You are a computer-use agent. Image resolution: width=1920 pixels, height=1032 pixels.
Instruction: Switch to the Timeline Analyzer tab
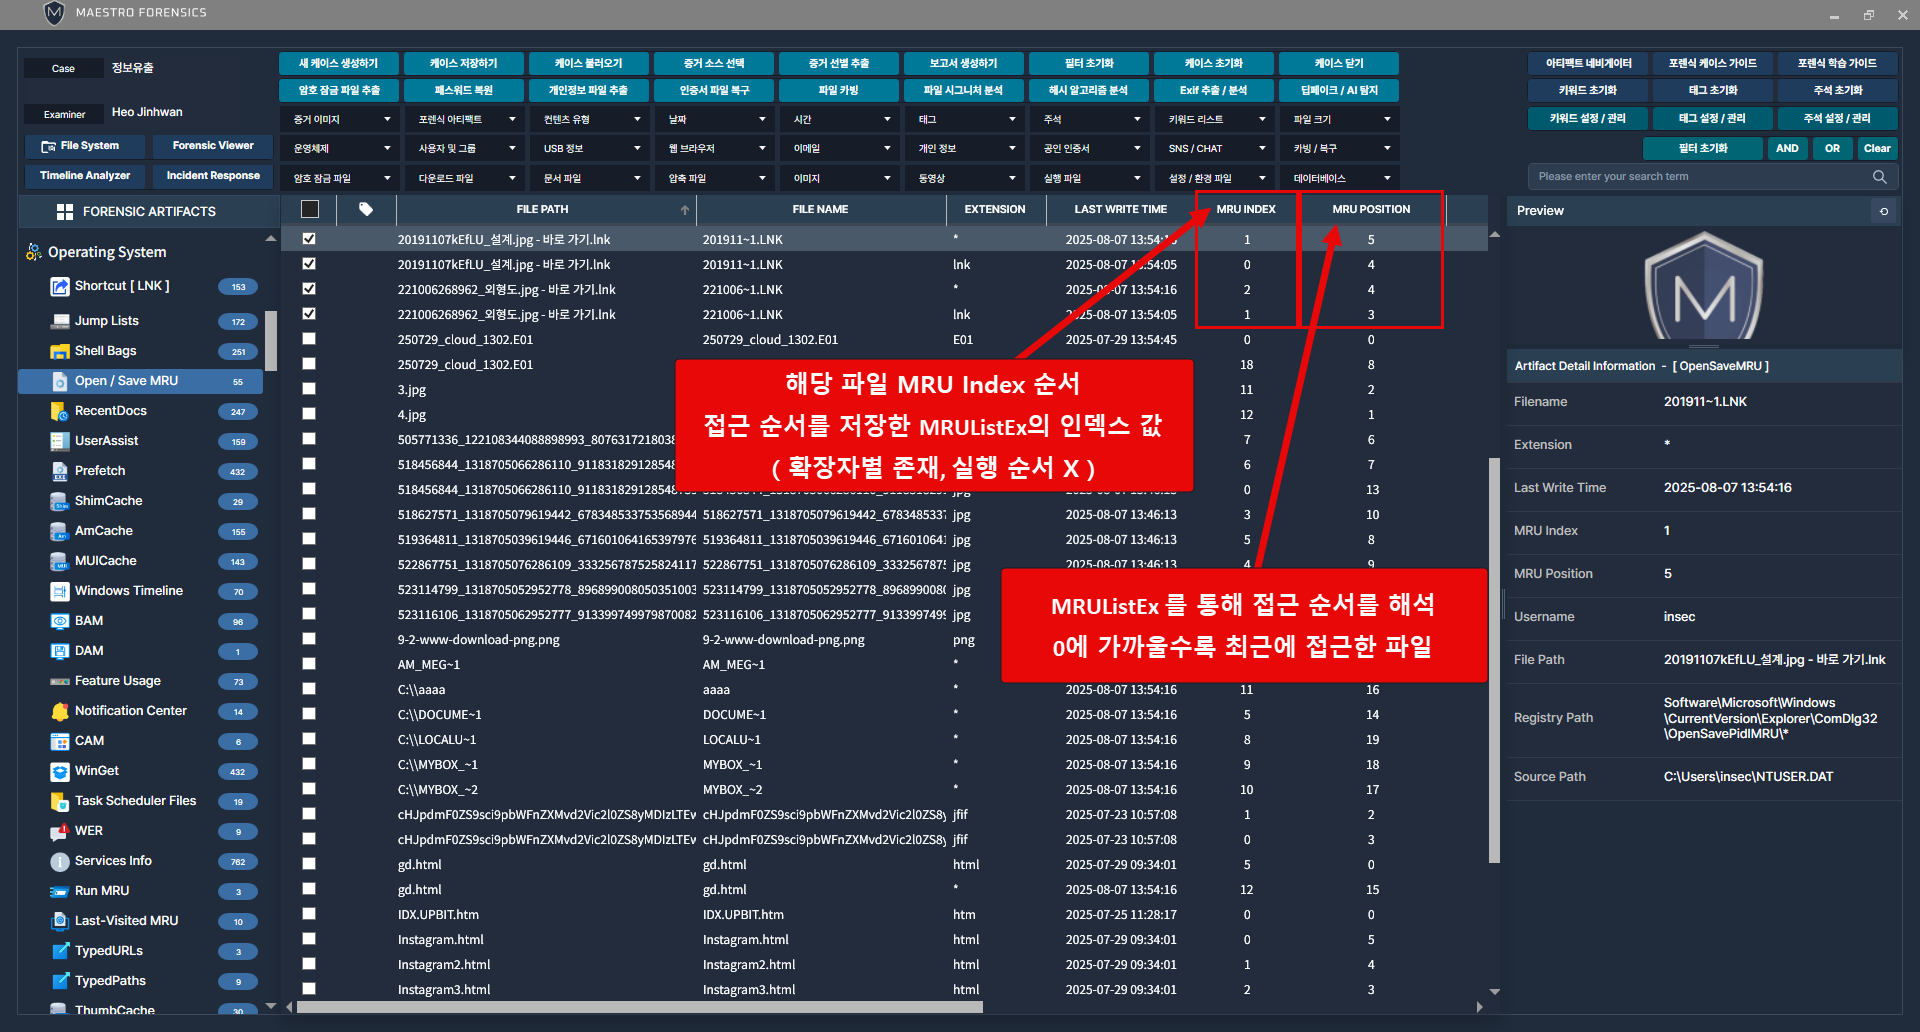tap(85, 176)
